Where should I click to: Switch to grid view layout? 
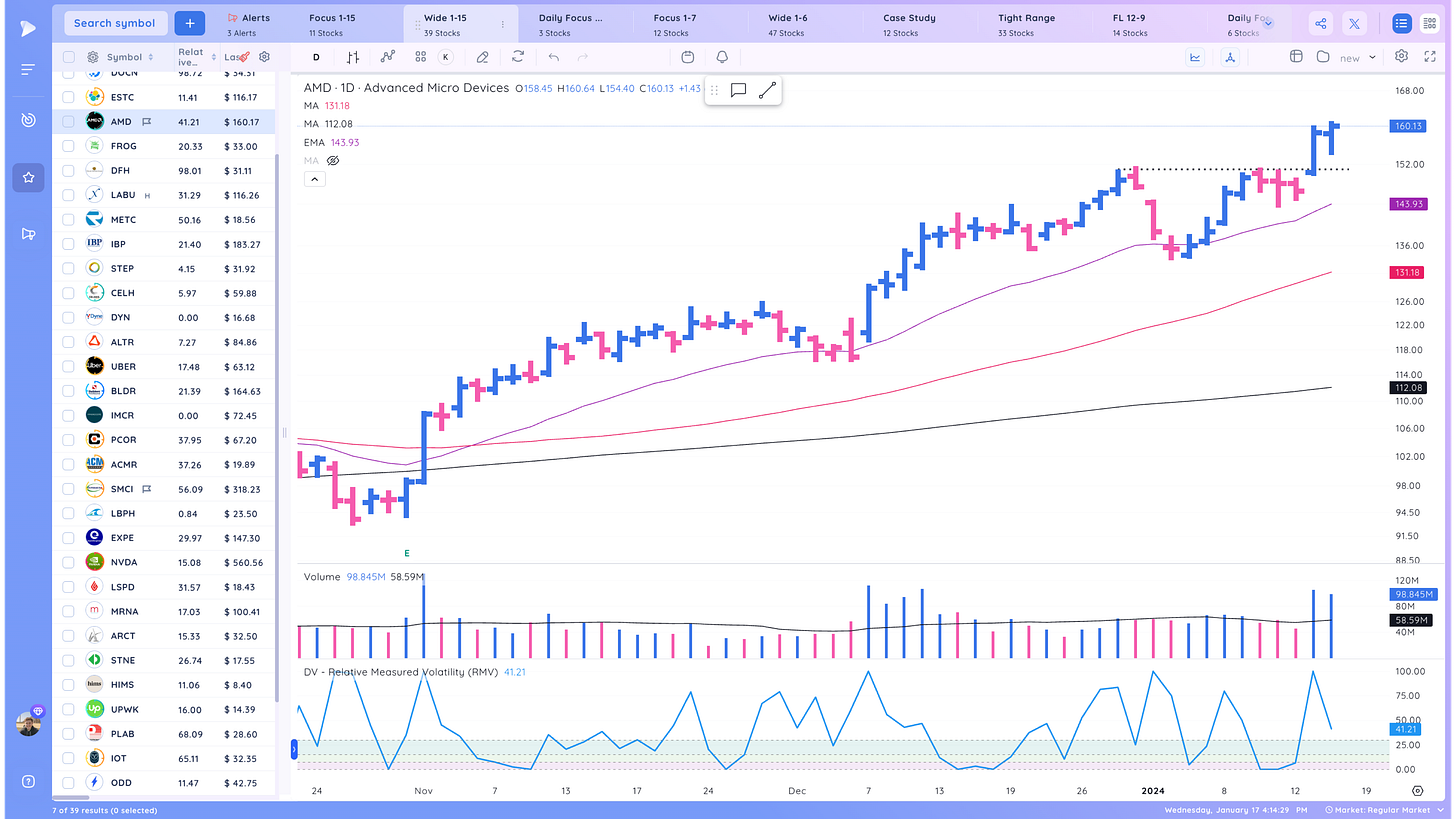[x=1429, y=24]
